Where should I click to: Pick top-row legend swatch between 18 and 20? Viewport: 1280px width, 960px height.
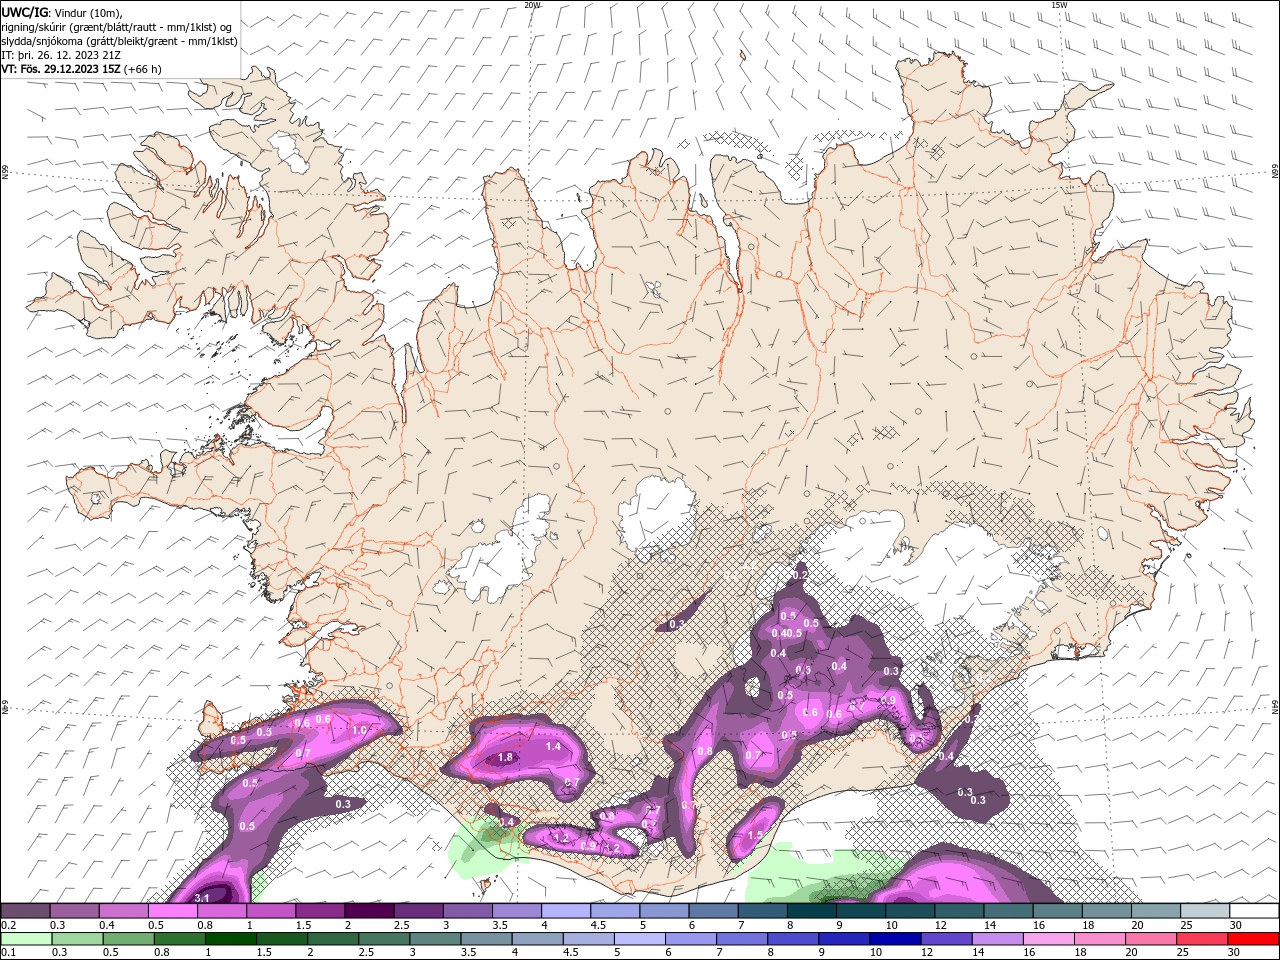[x=1107, y=911]
